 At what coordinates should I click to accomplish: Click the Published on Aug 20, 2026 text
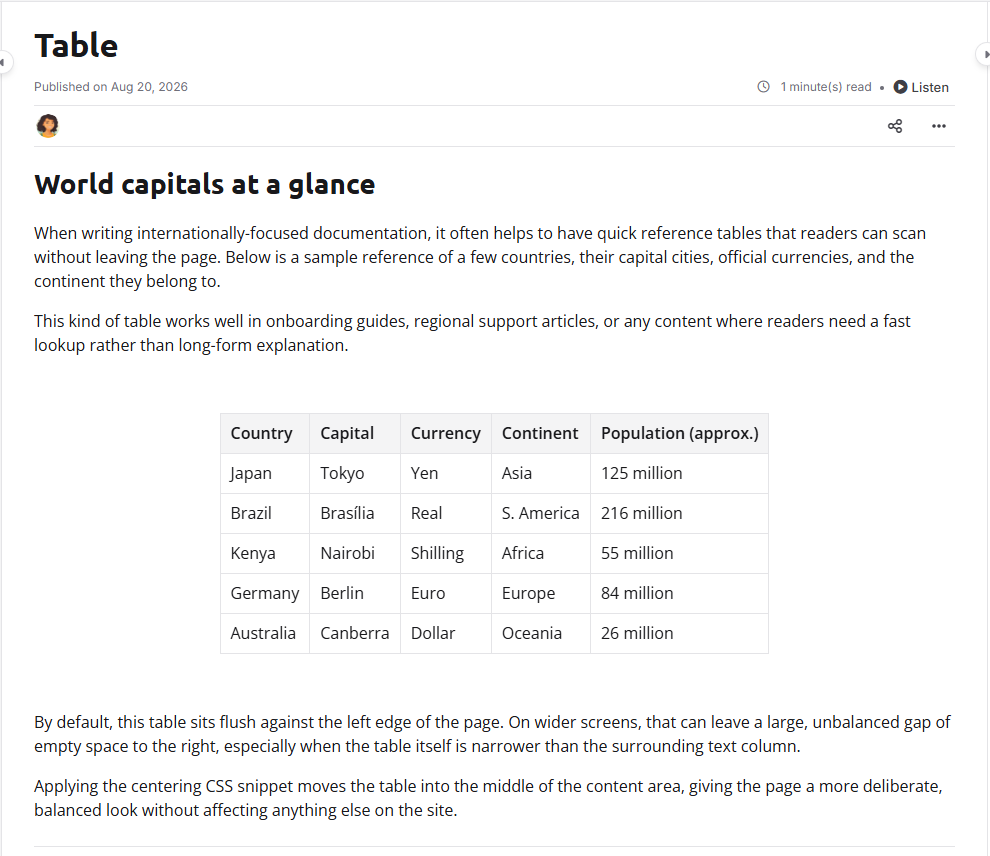coord(111,87)
